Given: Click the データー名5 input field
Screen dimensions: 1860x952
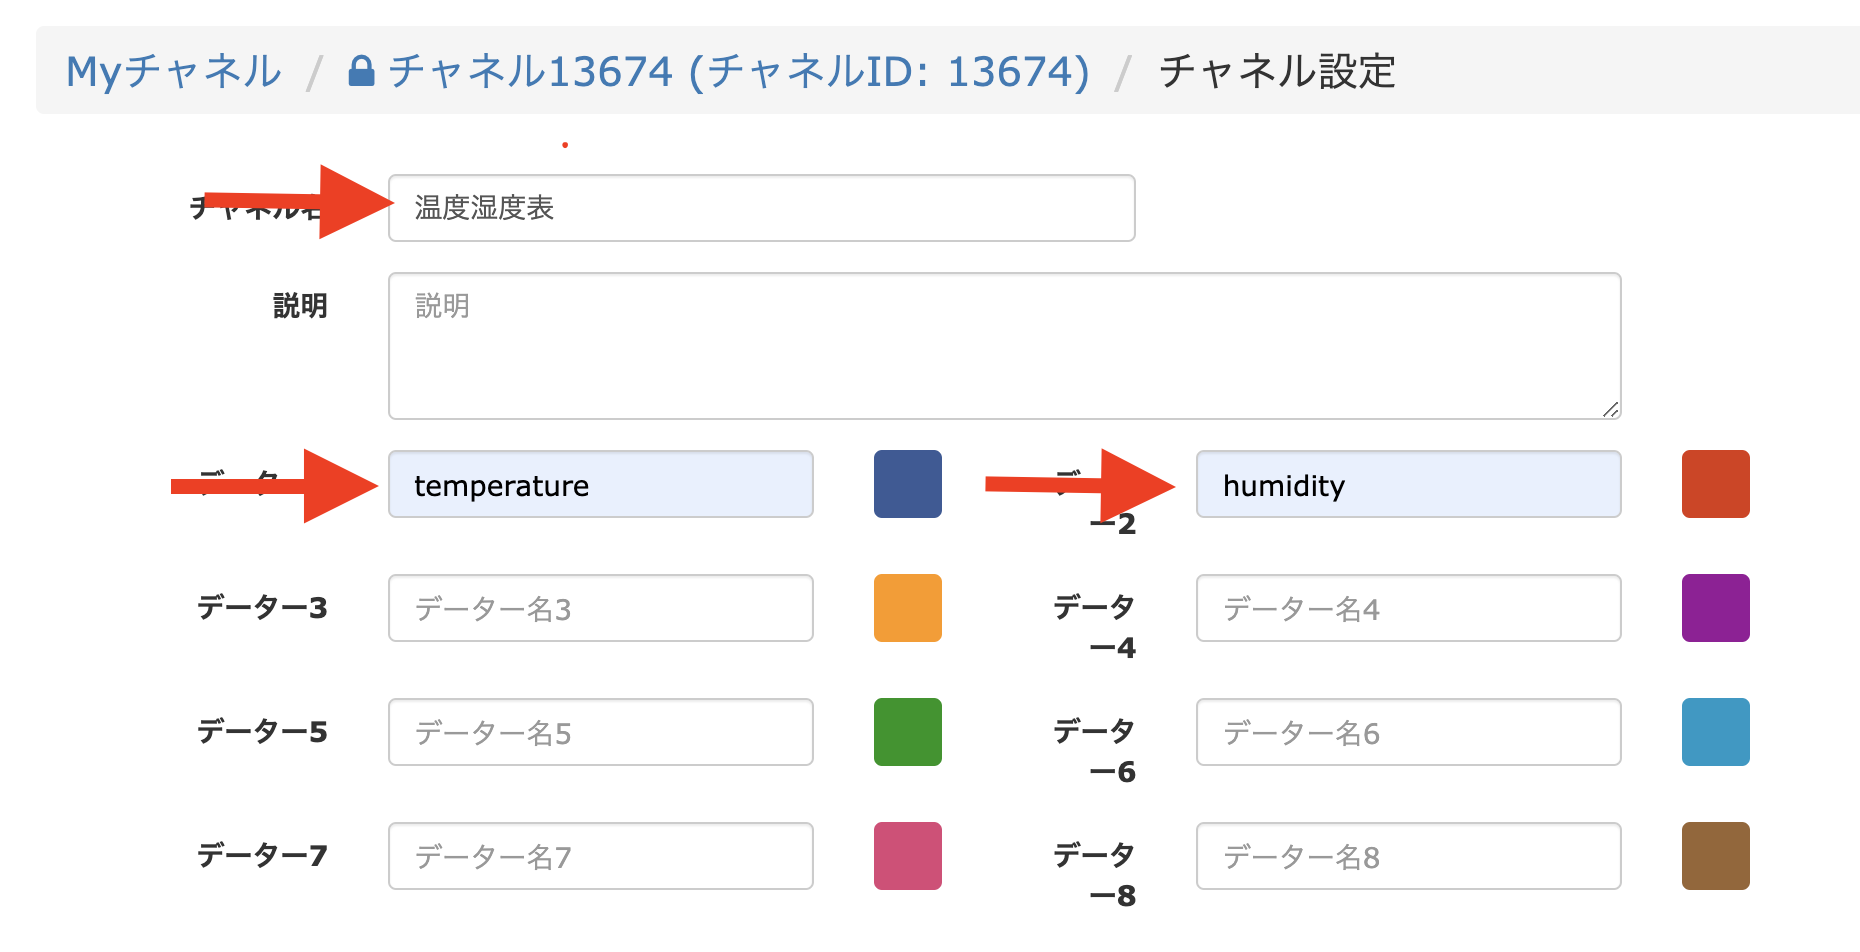Looking at the screenshot, I should click(600, 732).
